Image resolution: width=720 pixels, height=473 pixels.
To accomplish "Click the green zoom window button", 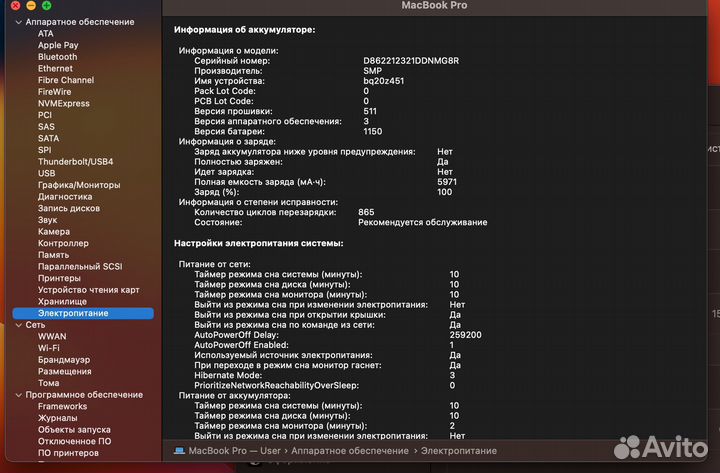I will tap(46, 6).
